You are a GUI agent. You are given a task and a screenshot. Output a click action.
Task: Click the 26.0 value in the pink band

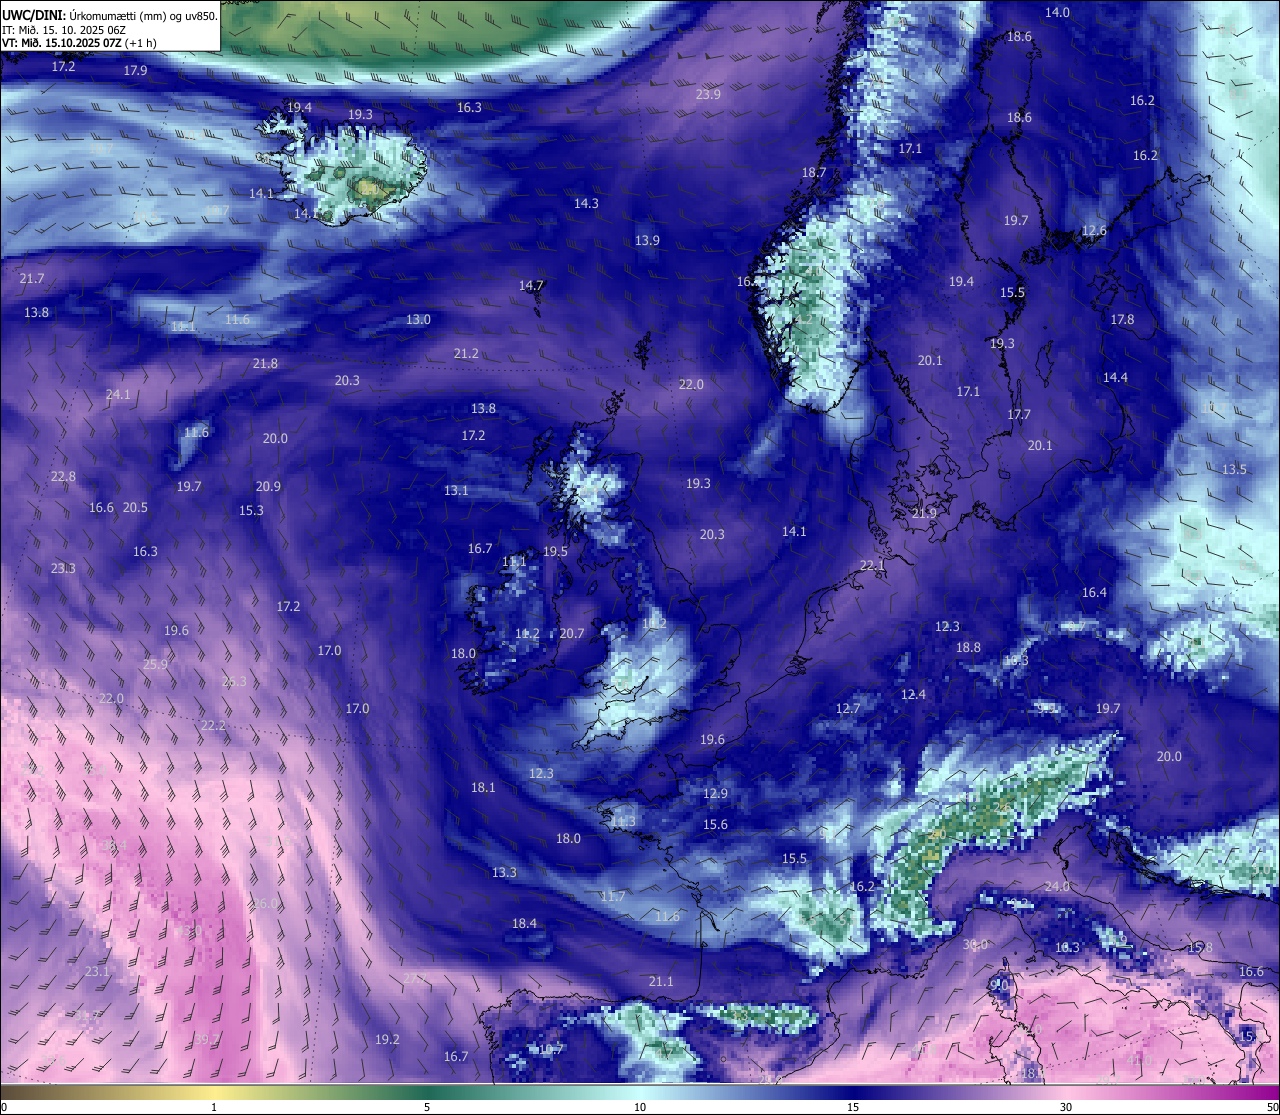265,903
